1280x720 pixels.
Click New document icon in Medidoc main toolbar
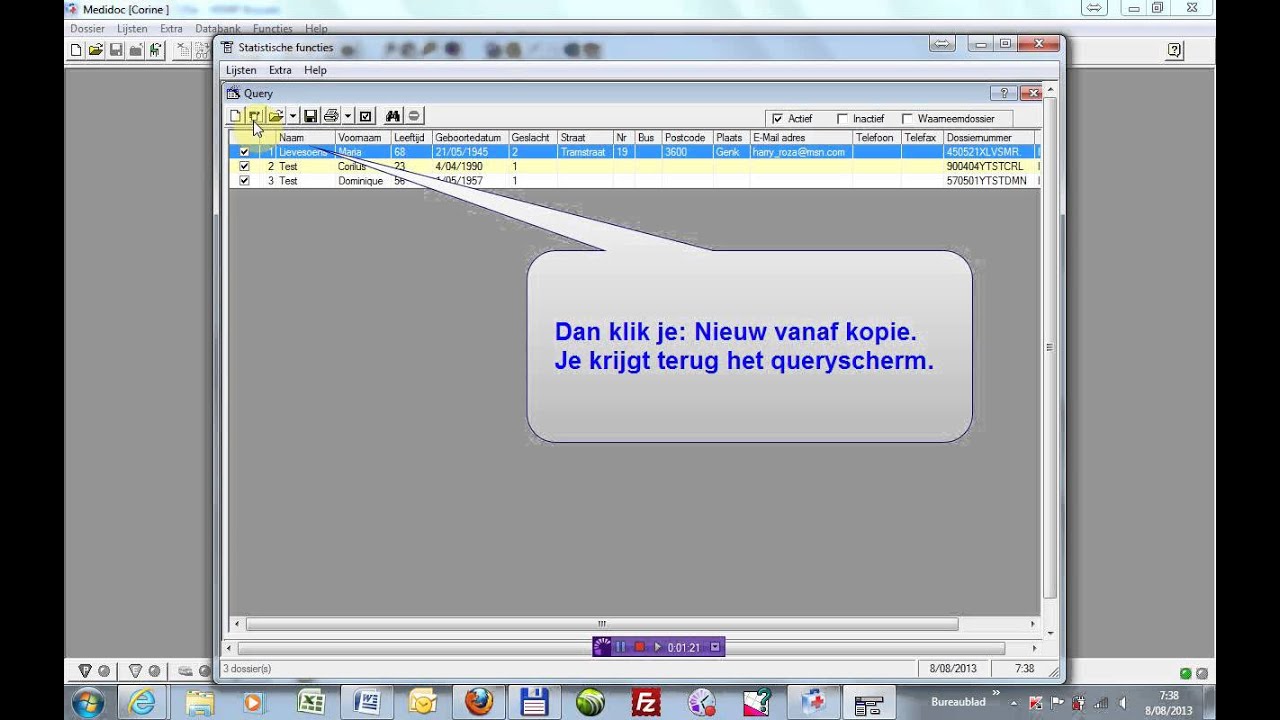[x=76, y=50]
